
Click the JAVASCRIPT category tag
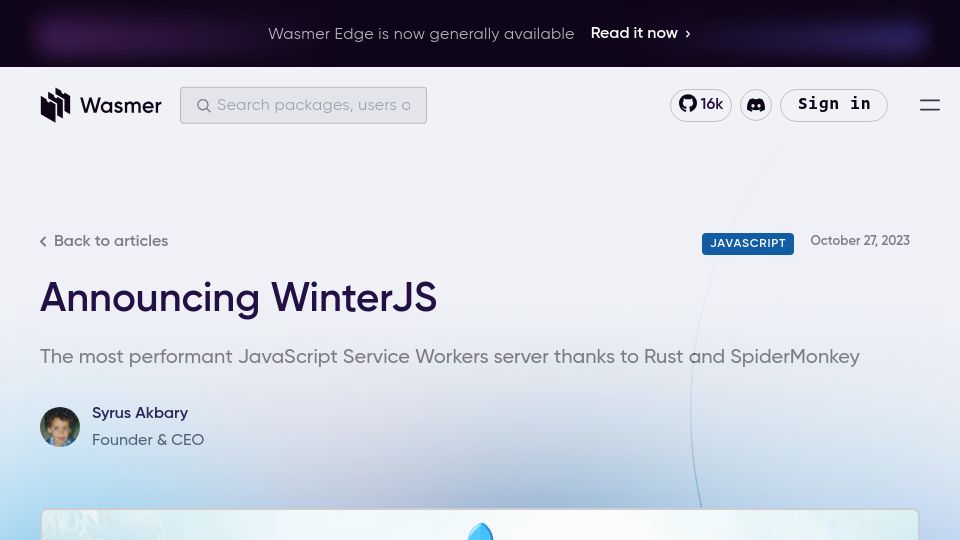[748, 244]
